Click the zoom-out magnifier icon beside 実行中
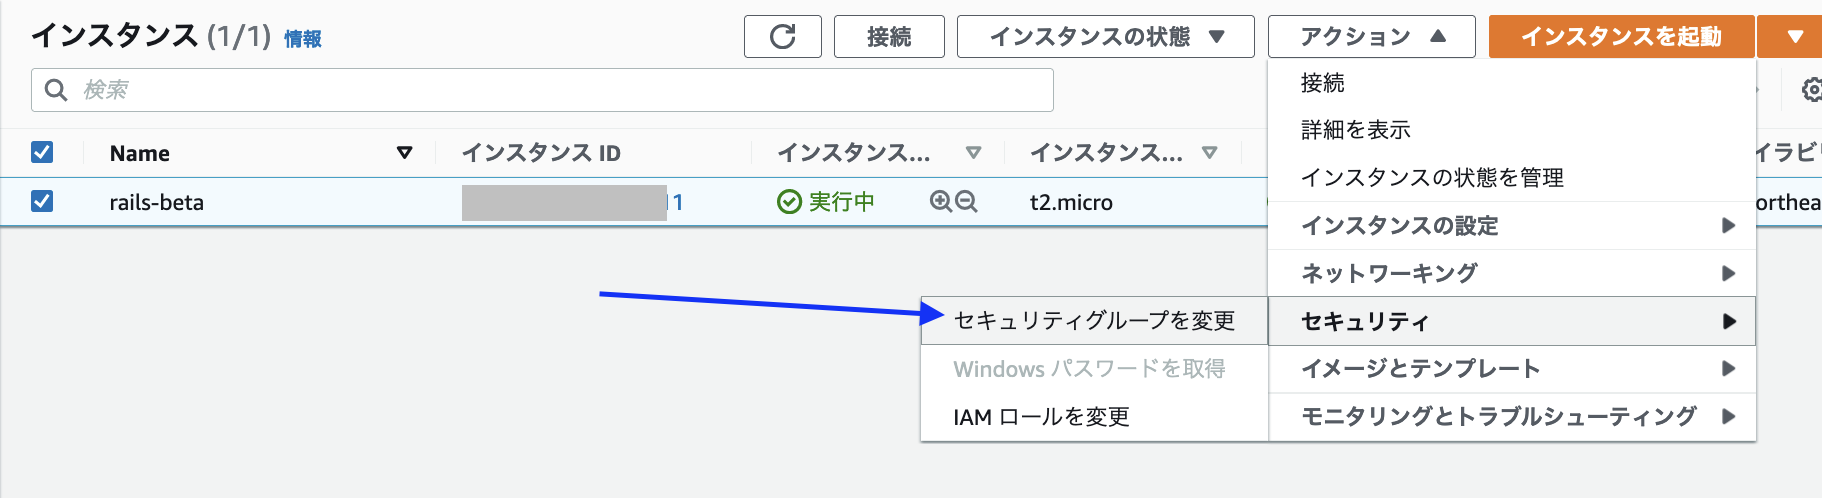 point(966,202)
